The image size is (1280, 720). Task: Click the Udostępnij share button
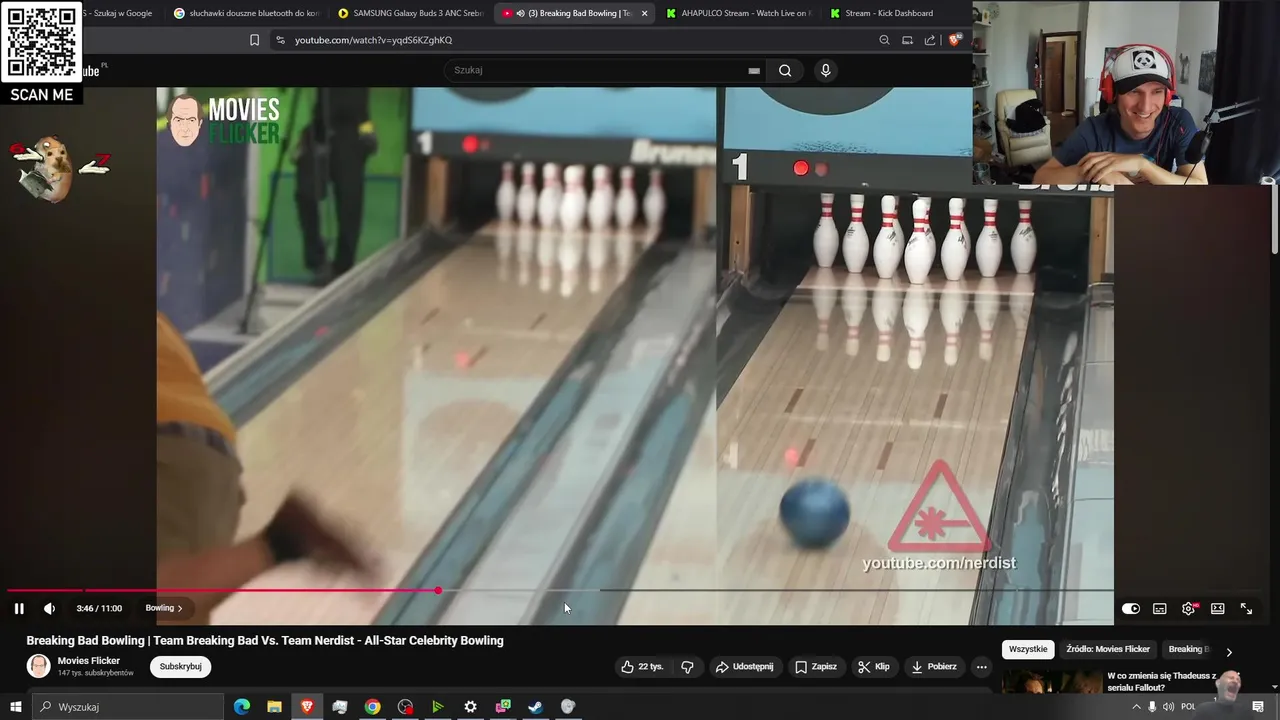[x=745, y=667]
